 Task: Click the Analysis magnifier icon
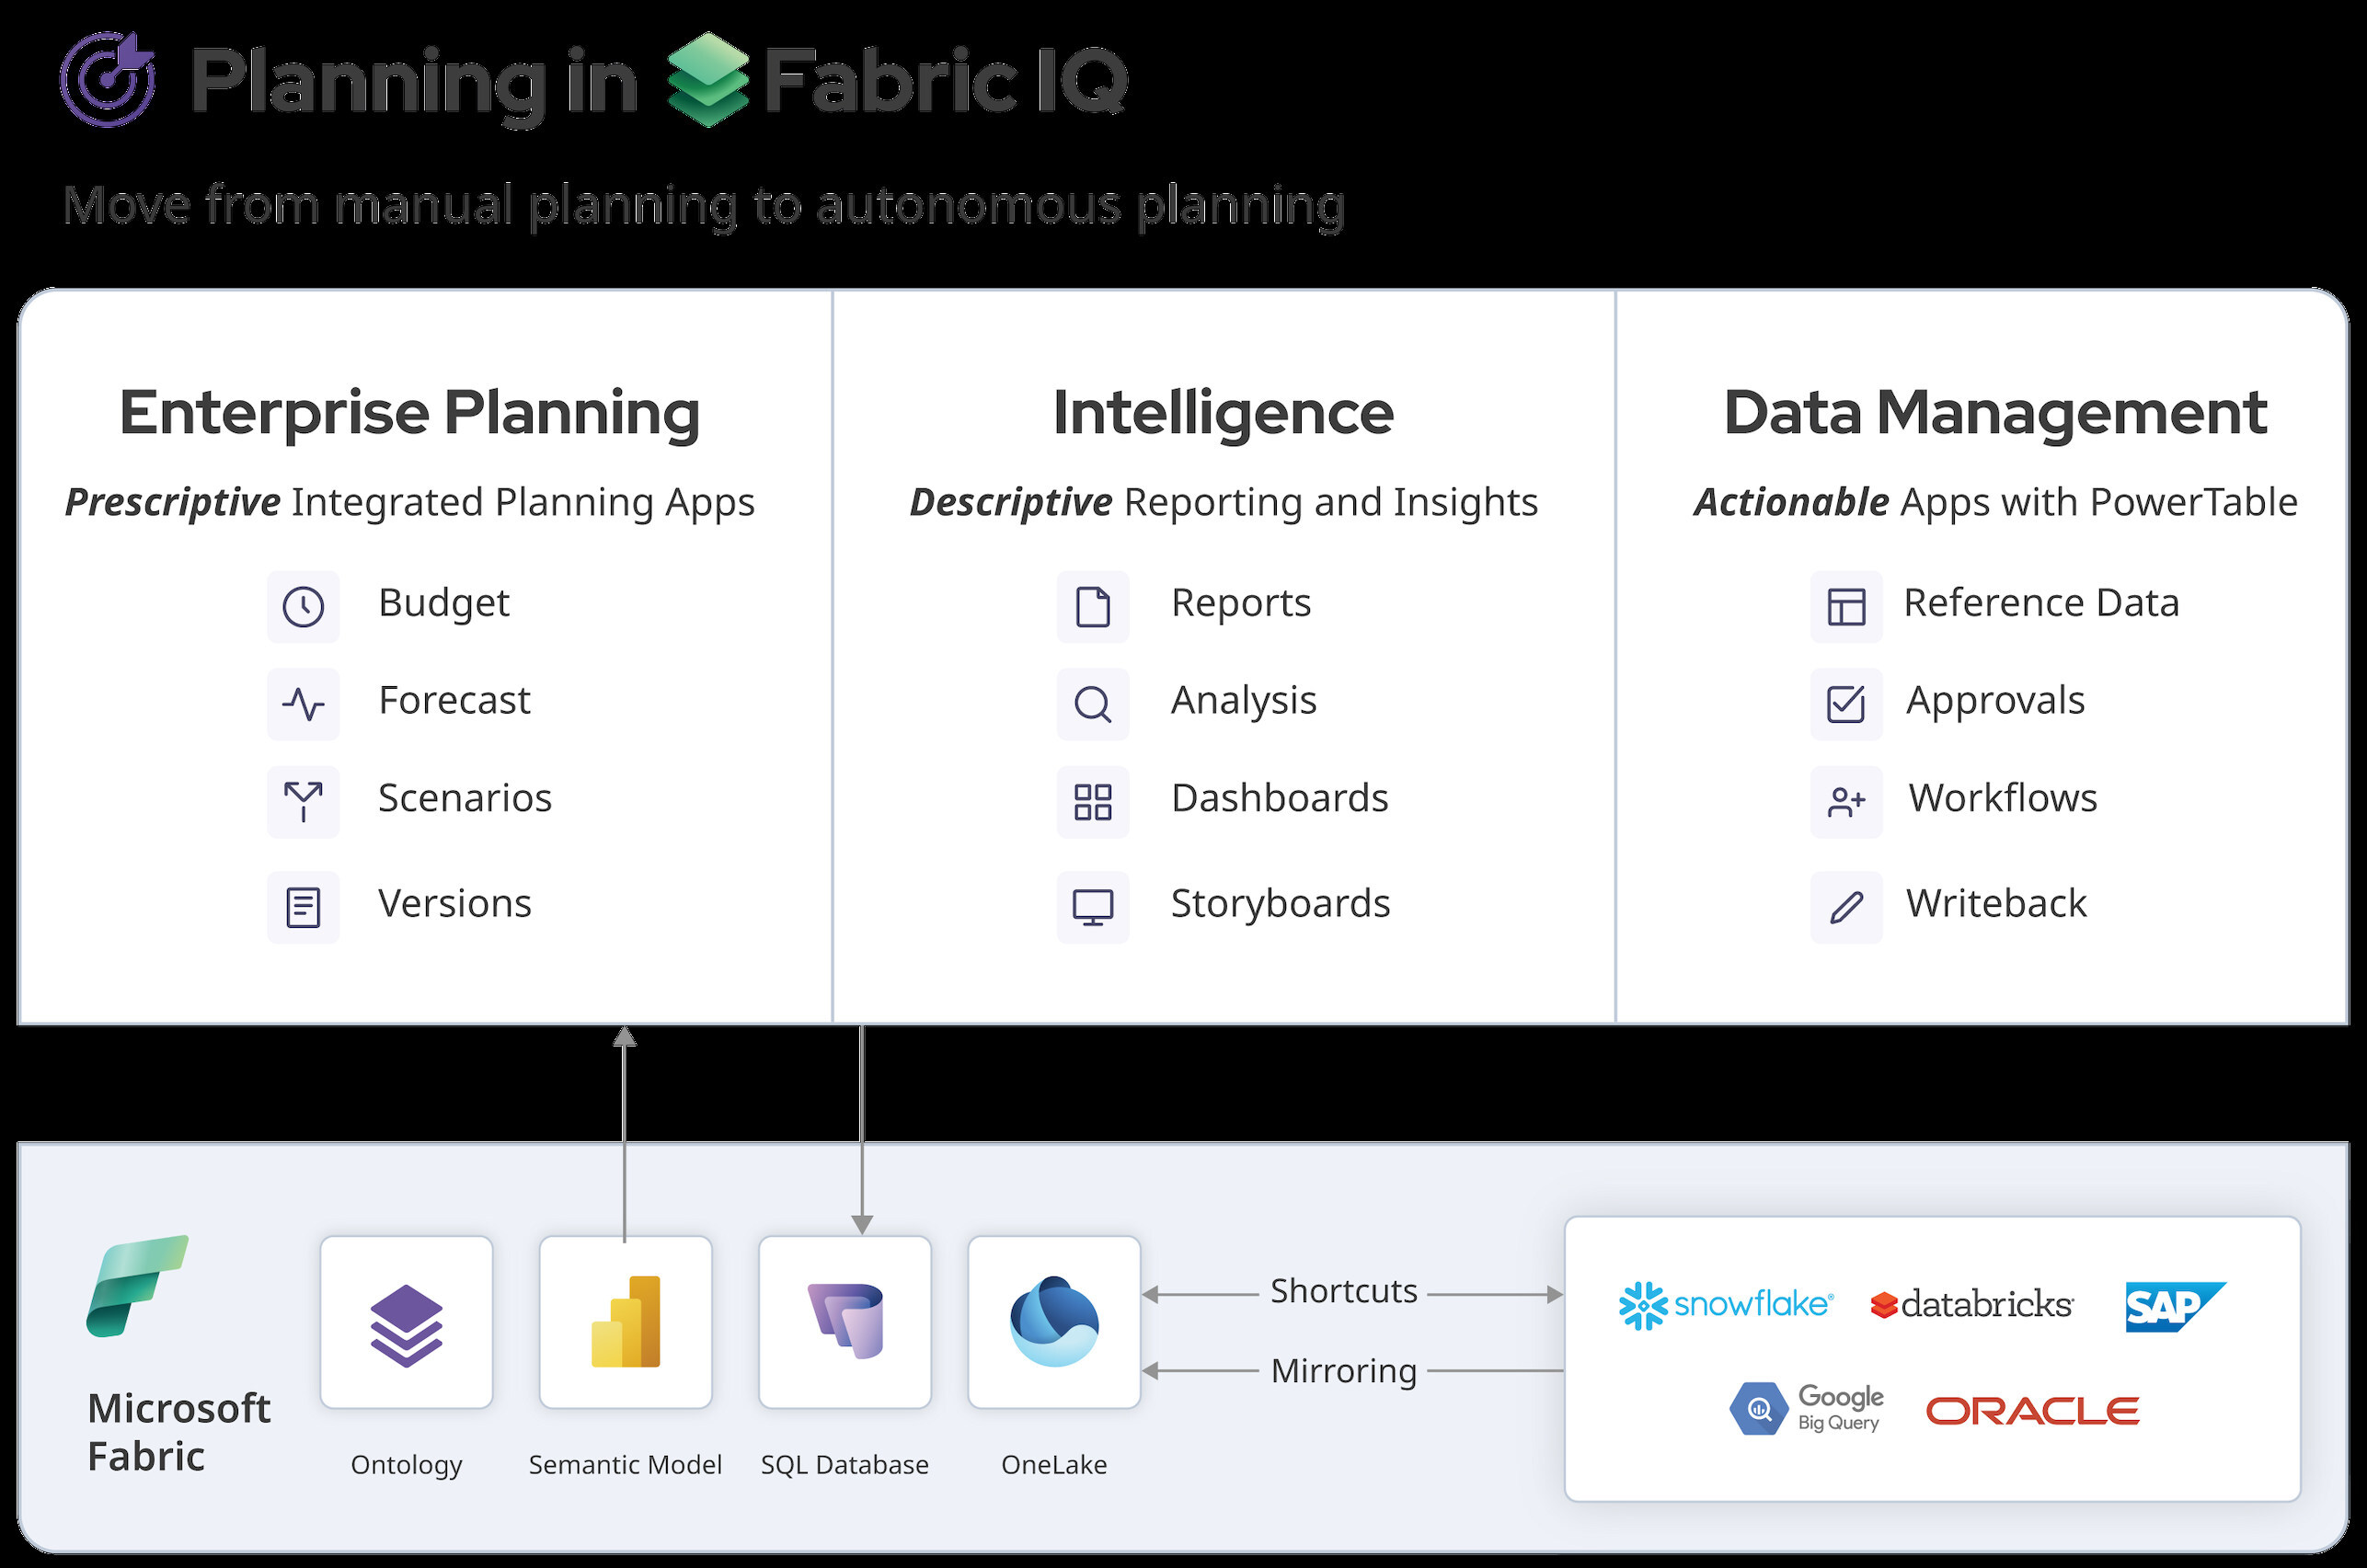coord(1092,704)
